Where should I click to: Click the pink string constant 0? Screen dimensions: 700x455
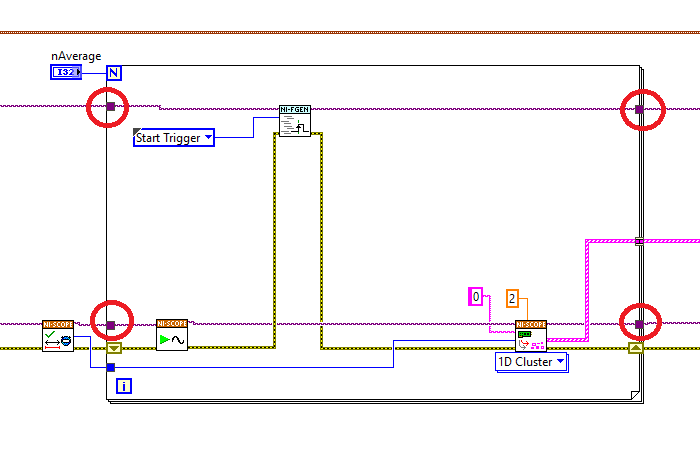(475, 296)
